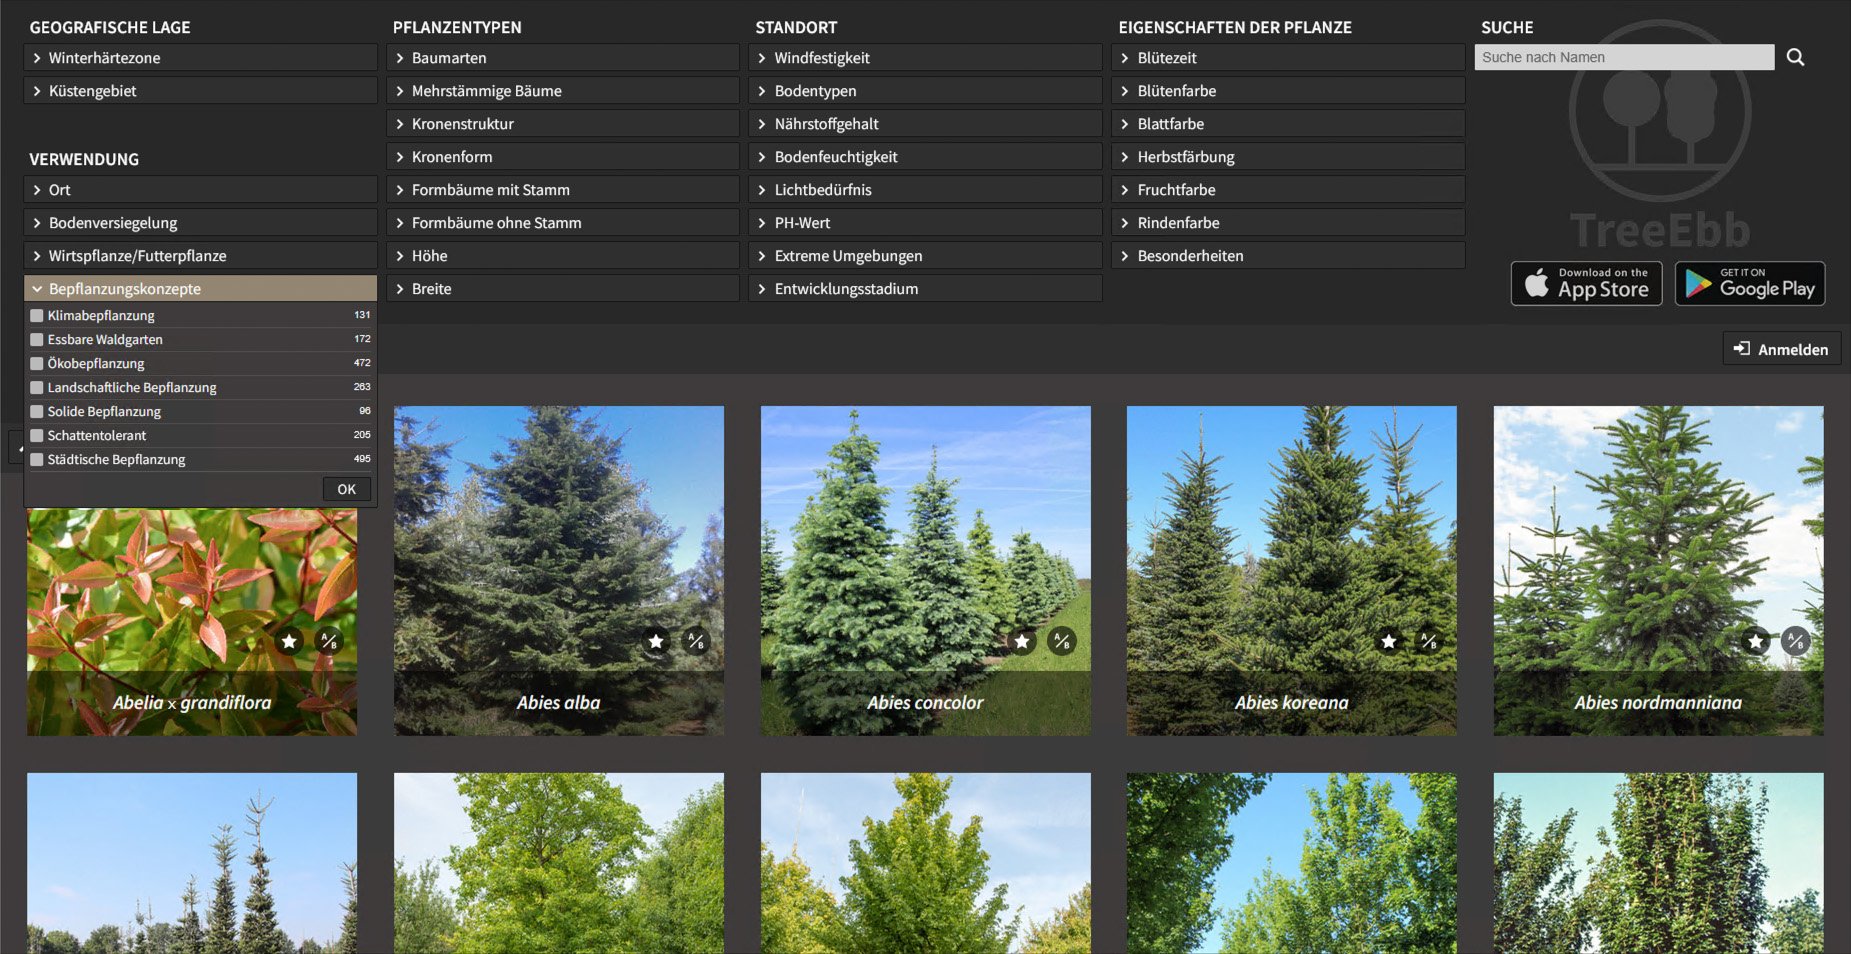Expand the Kronenform filter
This screenshot has width=1851, height=954.
click(x=563, y=157)
